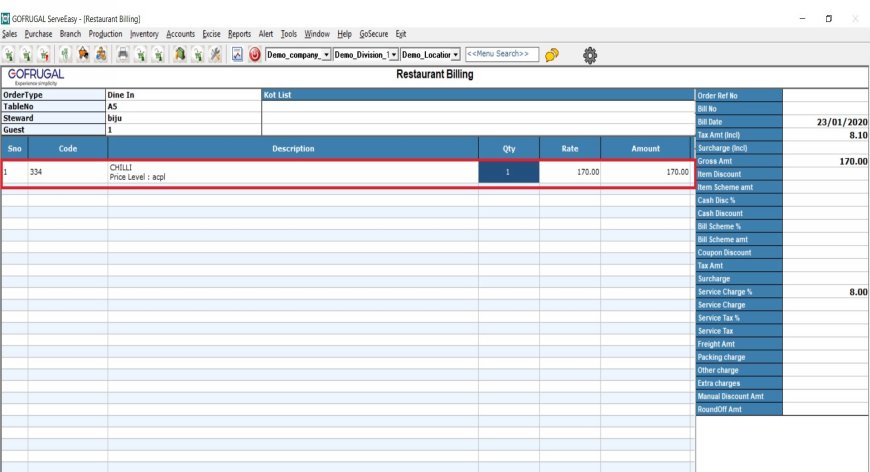Click the Steward value biju
Viewport: 870px width, 472px height.
tap(183, 118)
